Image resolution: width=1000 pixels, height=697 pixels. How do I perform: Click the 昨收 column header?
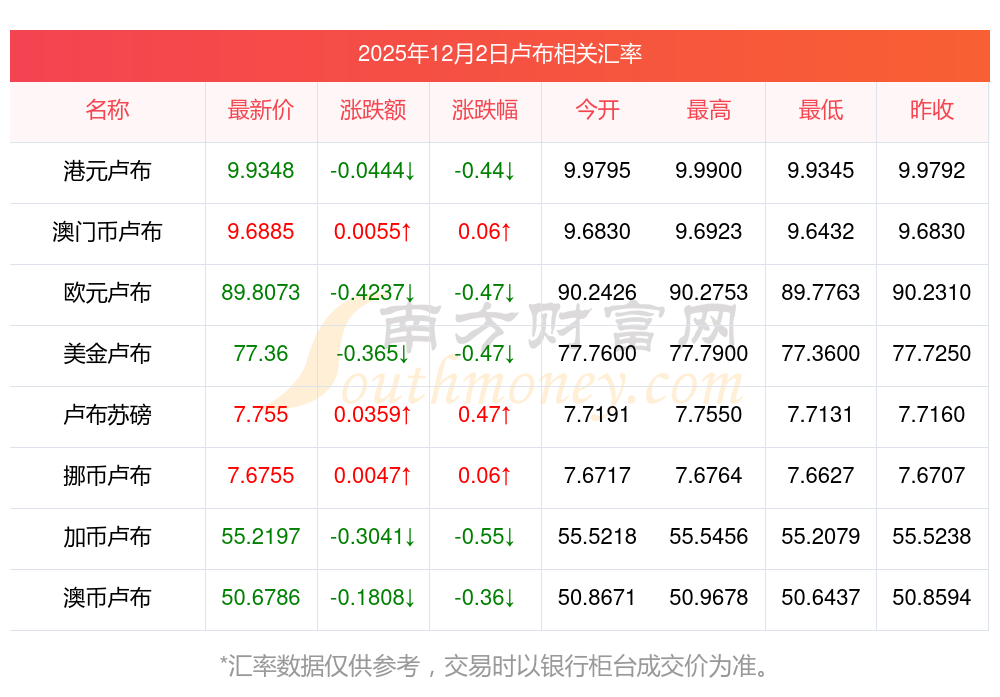(932, 110)
